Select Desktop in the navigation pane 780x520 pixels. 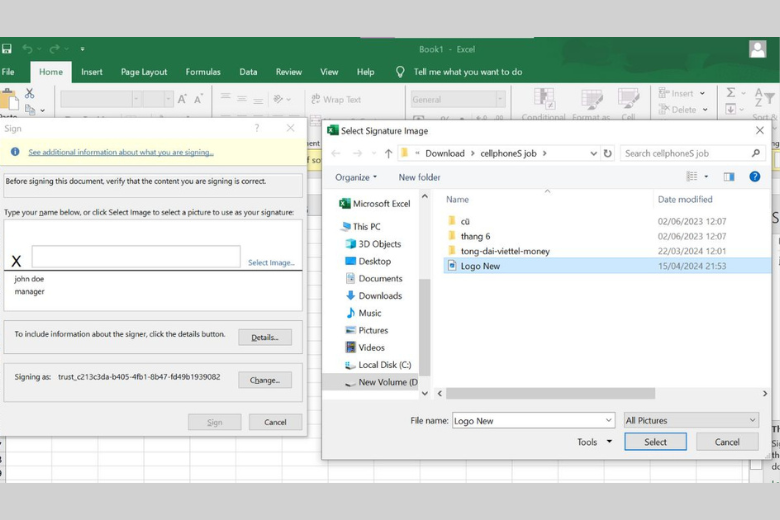coord(368,261)
